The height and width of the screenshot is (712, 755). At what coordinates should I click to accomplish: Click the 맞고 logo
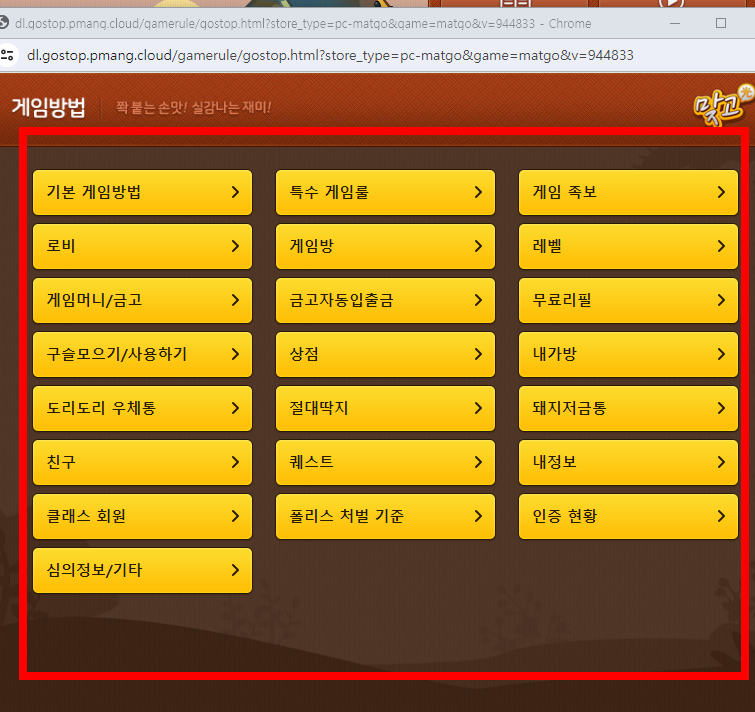tap(722, 105)
